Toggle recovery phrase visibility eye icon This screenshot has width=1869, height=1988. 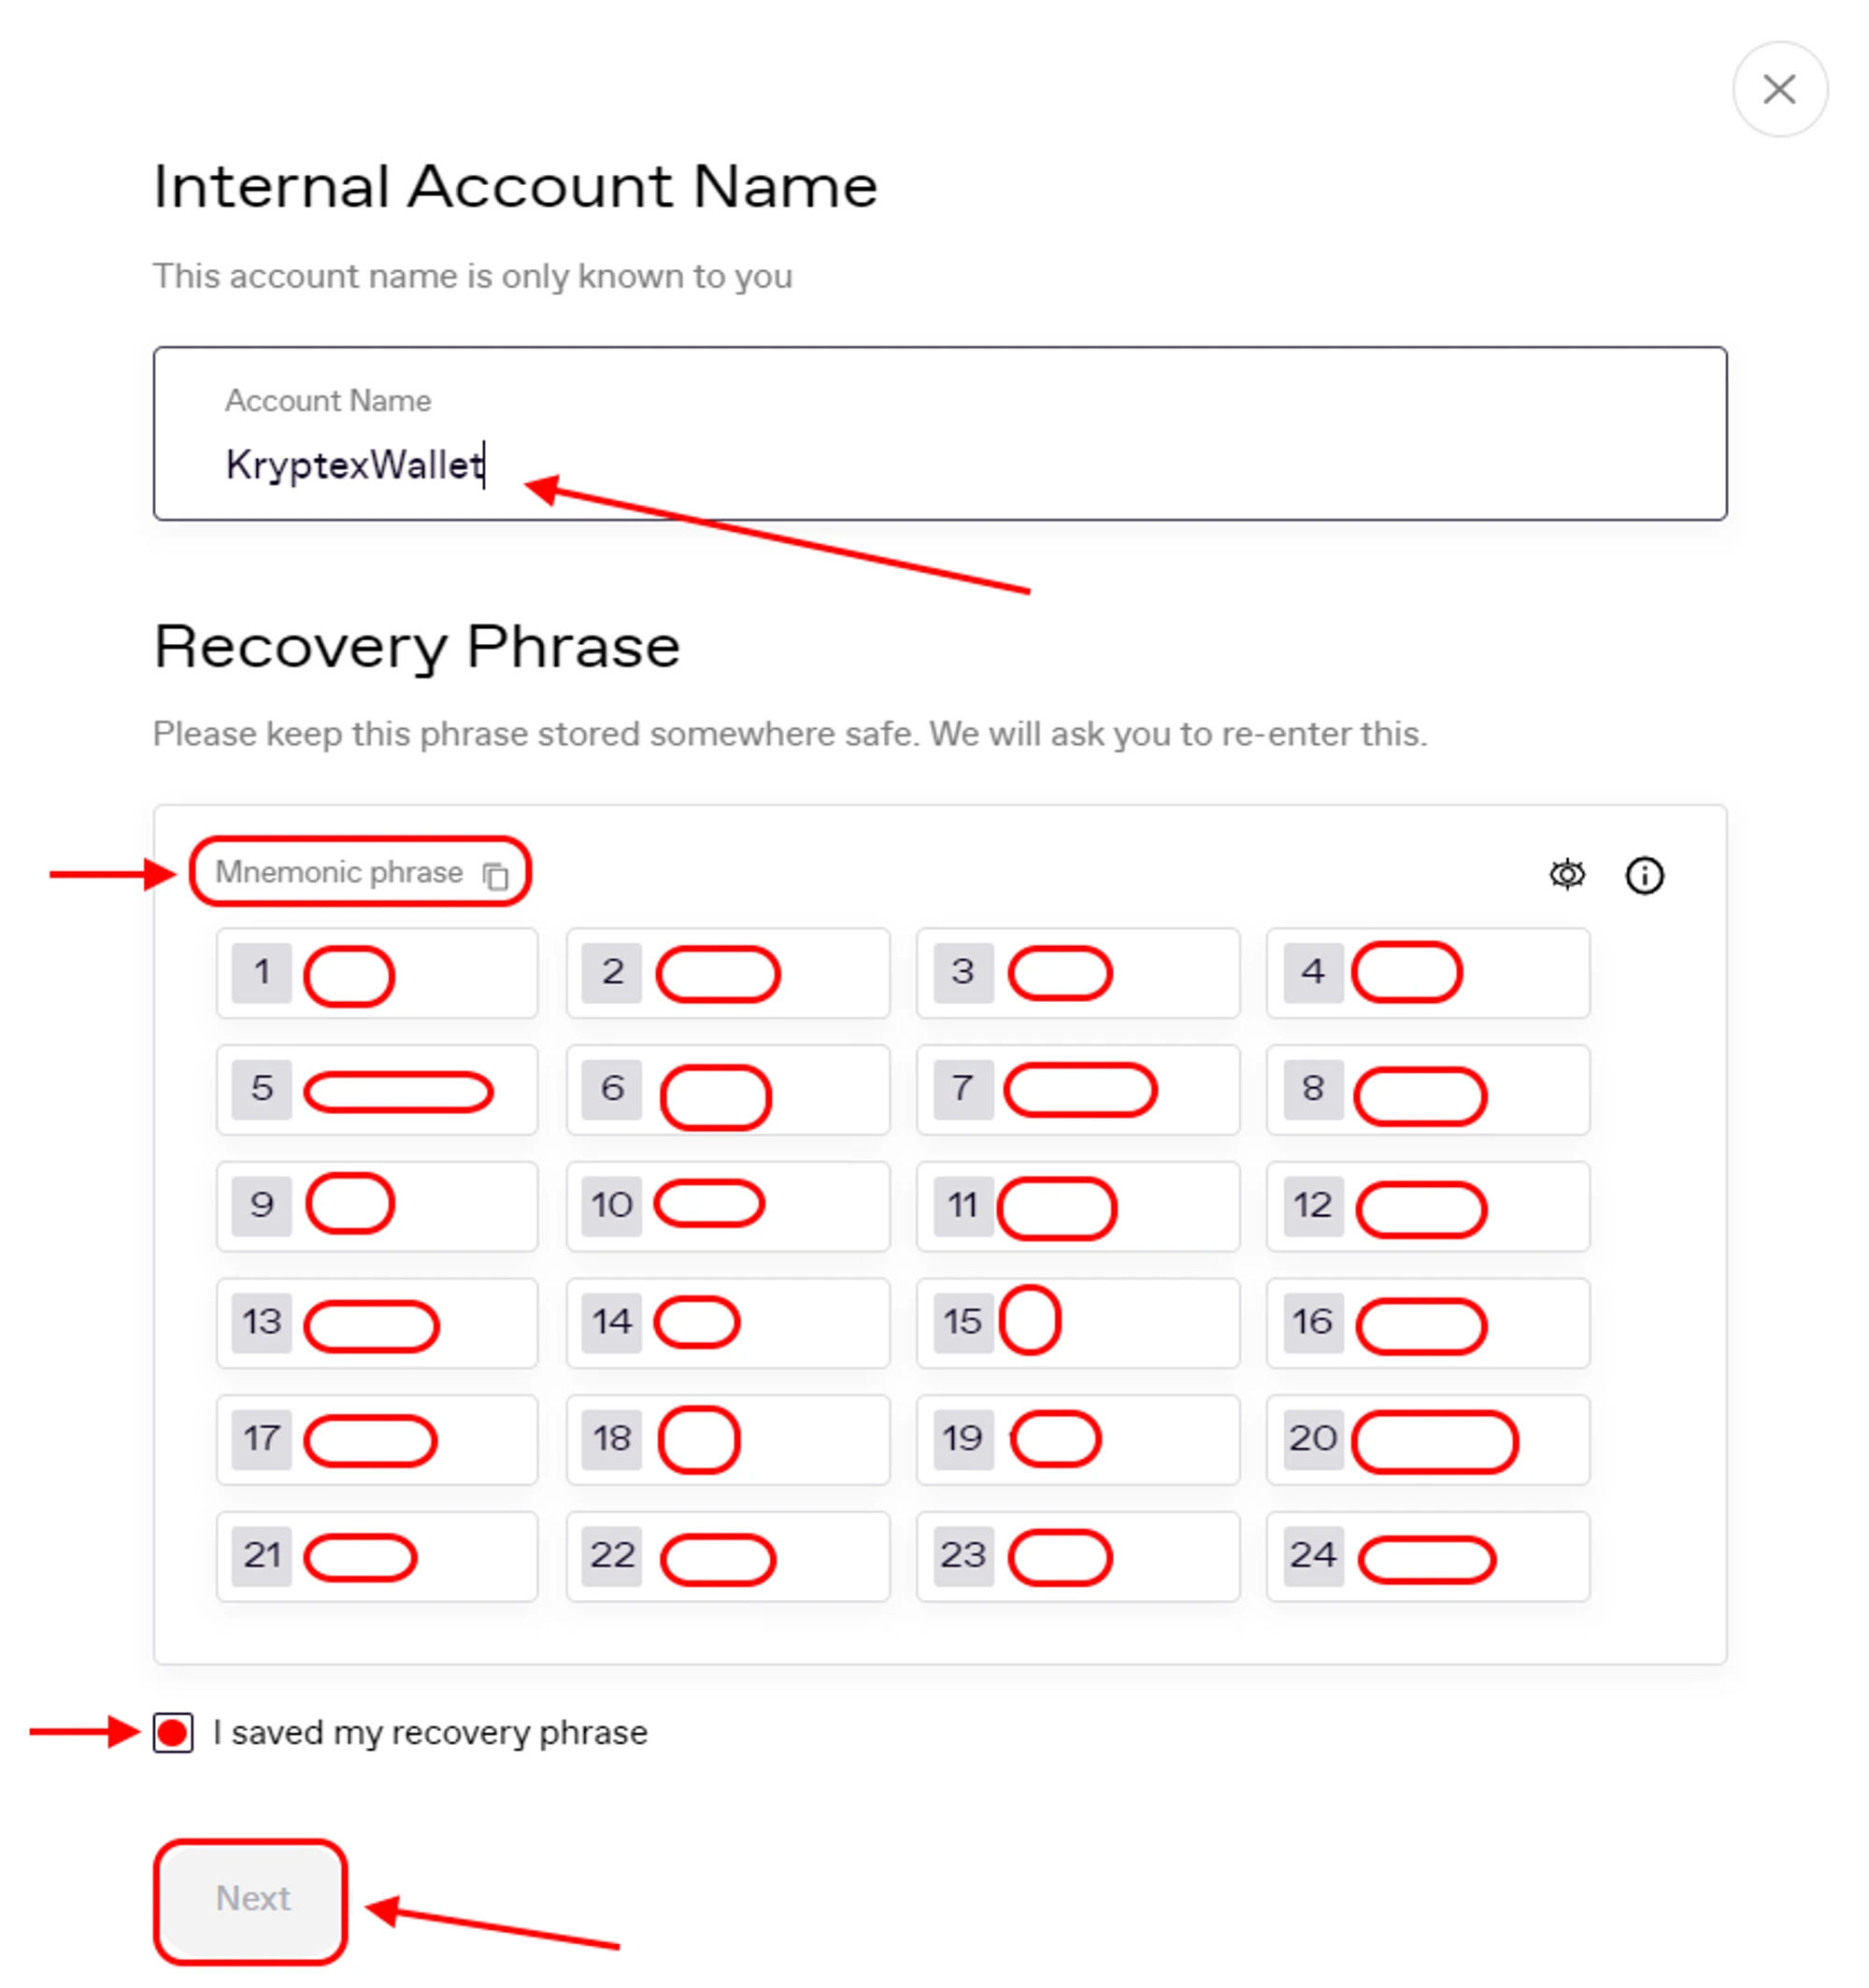1566,875
